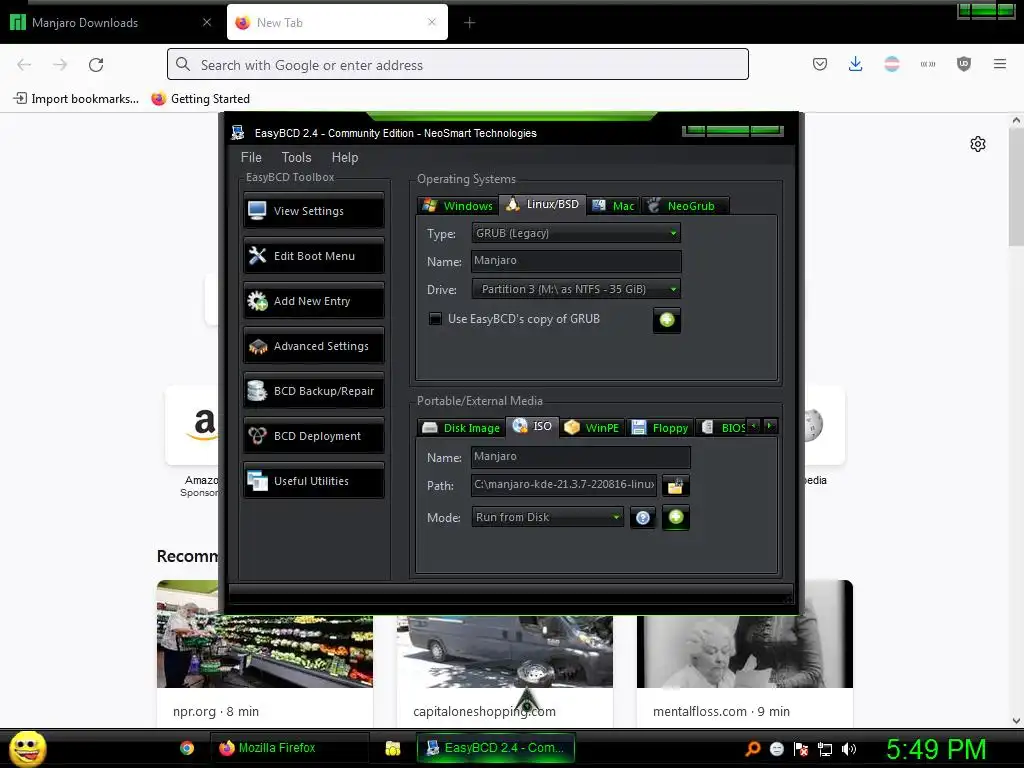Switch to the Mac tab
Viewport: 1024px width, 768px height.
coord(613,206)
